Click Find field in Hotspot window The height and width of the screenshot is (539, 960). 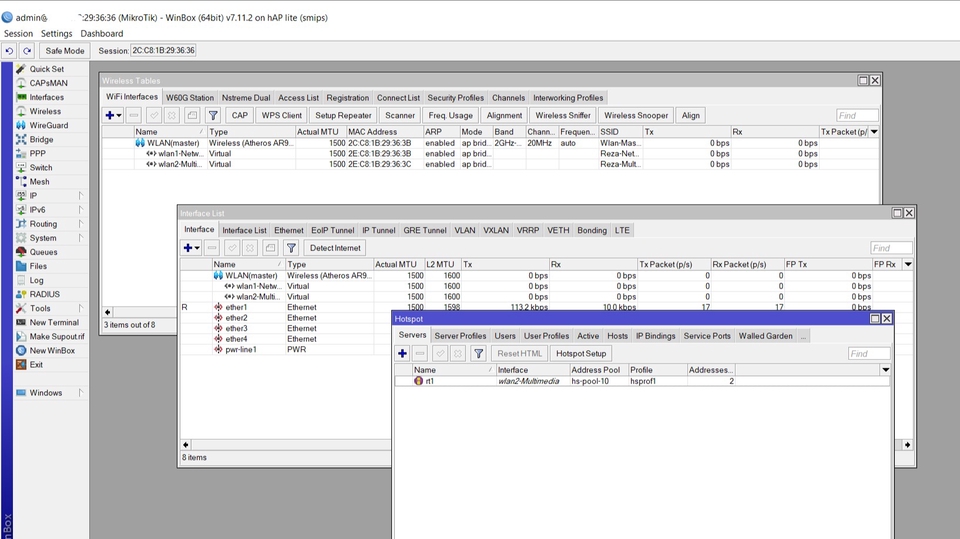[x=869, y=353]
